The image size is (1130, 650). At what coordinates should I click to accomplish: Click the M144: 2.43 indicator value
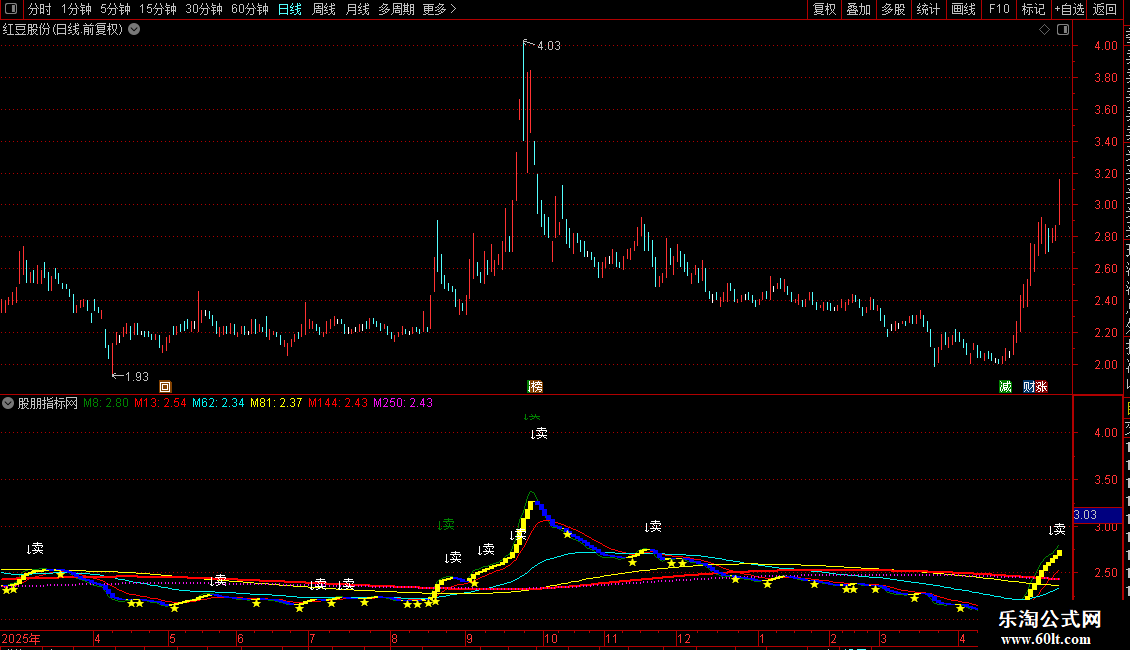(338, 404)
